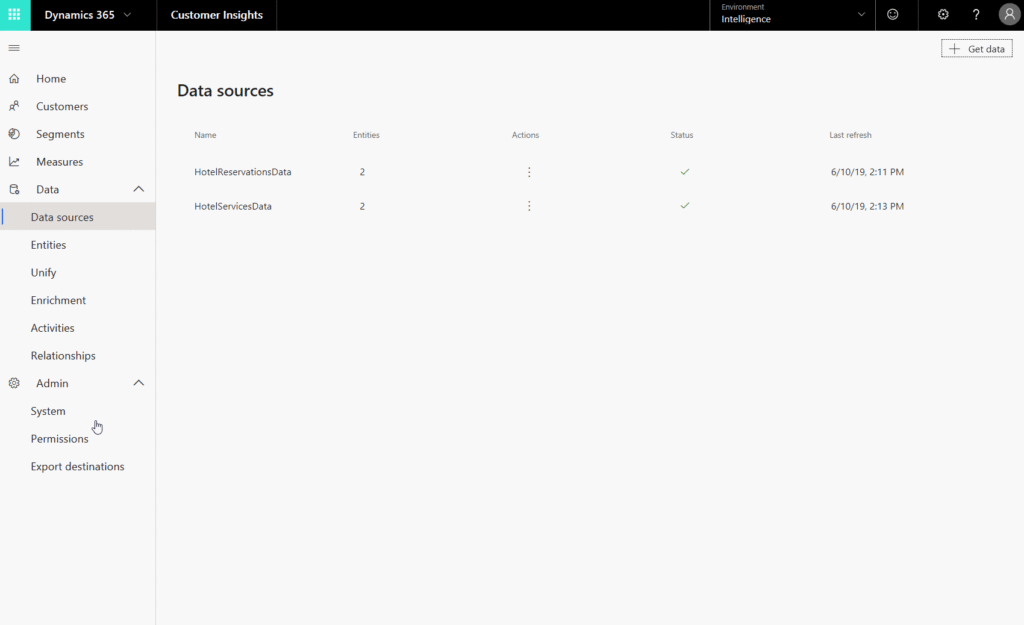This screenshot has width=1024, height=625.
Task: Open Measures via its chart icon
Action: [14, 161]
